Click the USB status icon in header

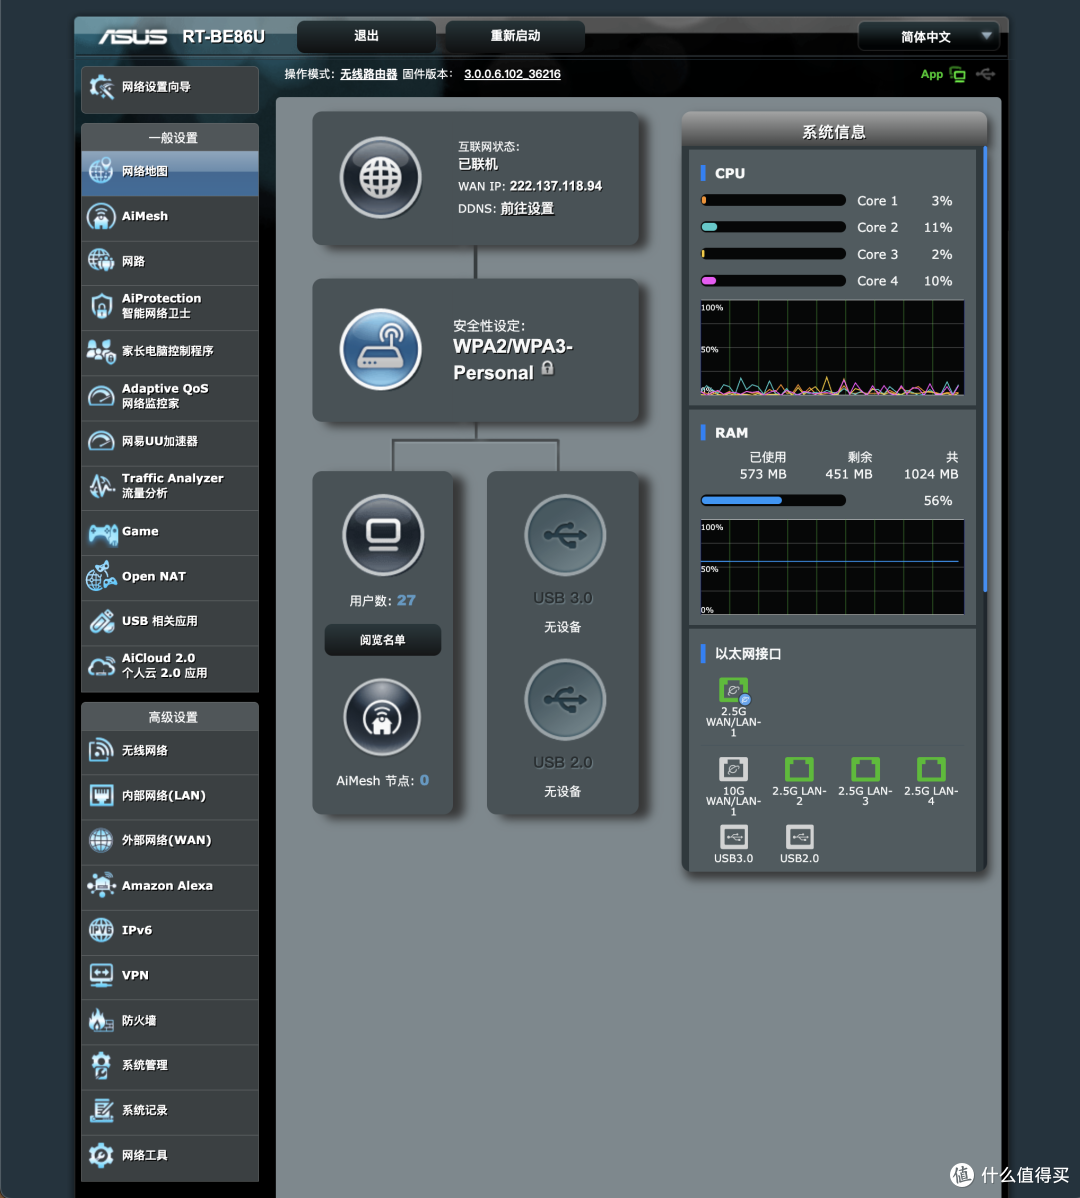click(985, 74)
